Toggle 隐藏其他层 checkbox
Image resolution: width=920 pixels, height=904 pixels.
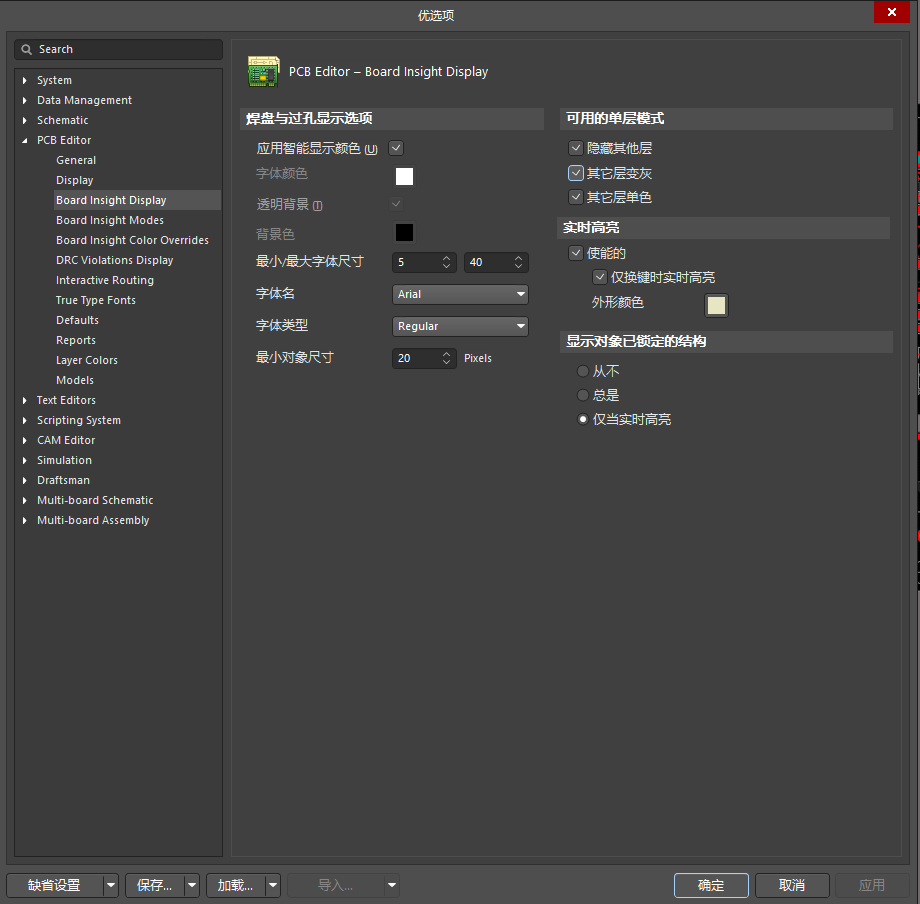576,148
